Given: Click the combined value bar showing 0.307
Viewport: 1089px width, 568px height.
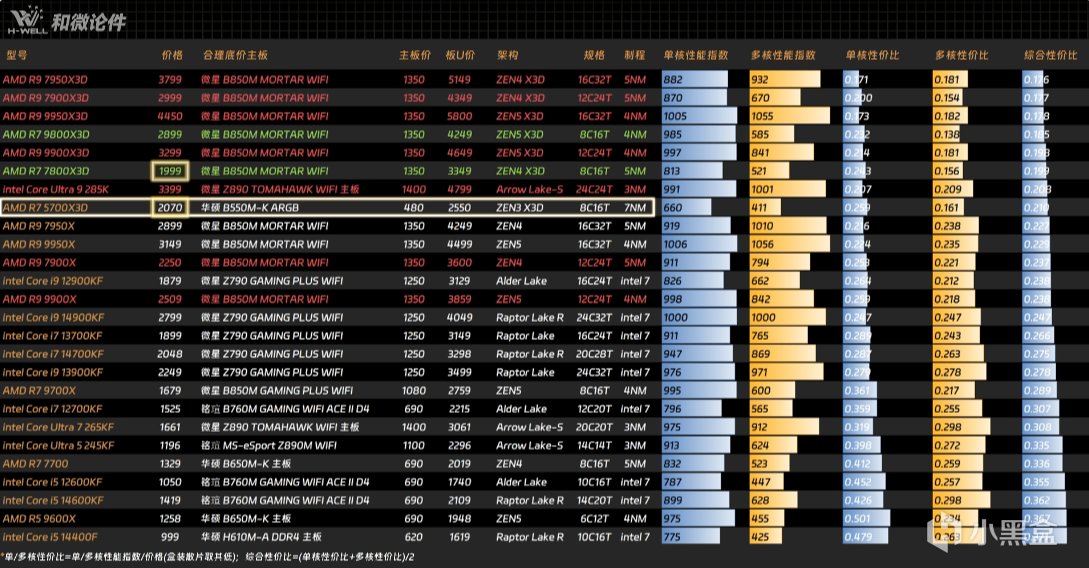Looking at the screenshot, I should pos(1040,408).
